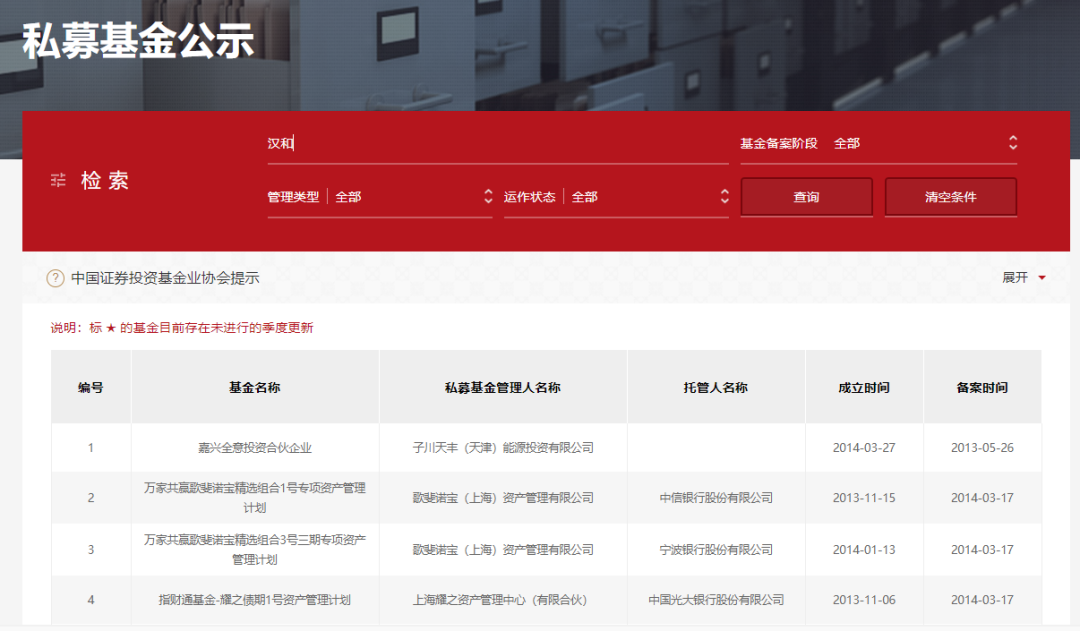Click the red triangle icon next to 展开

(x=1043, y=277)
